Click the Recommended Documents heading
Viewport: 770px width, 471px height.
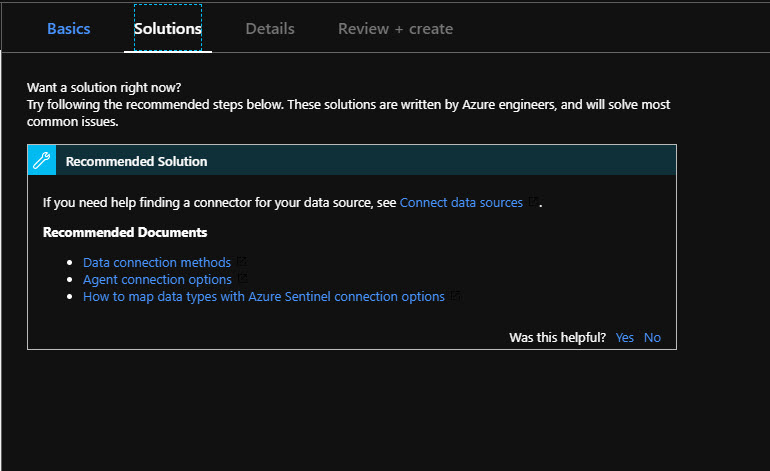[x=125, y=232]
